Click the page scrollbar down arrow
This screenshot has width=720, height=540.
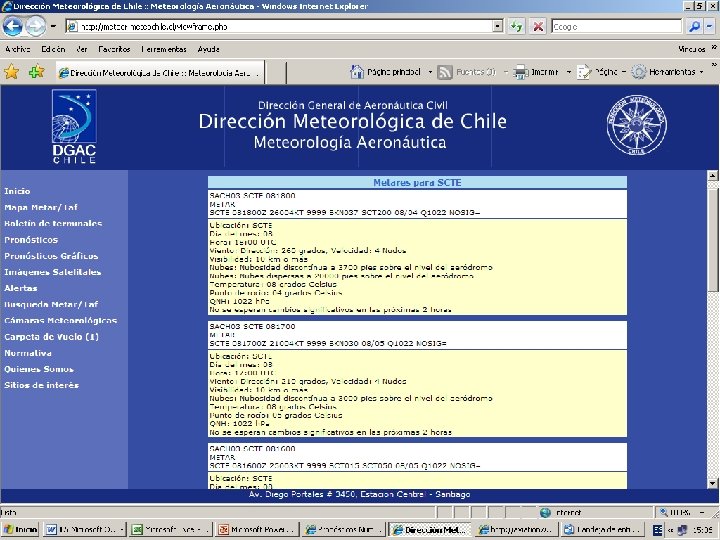(x=712, y=483)
